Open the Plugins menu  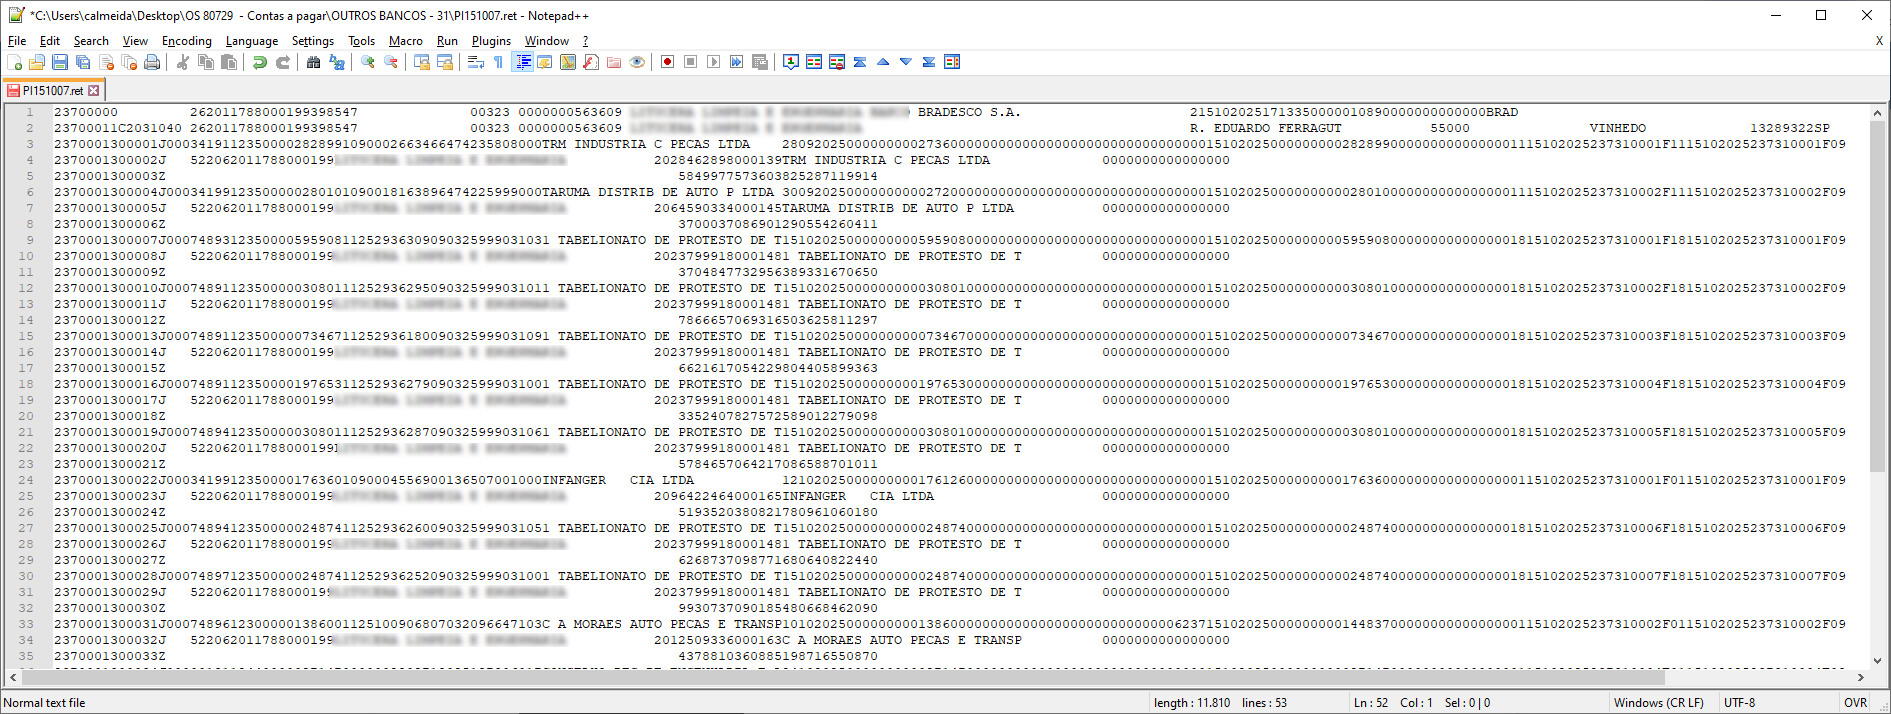point(490,41)
